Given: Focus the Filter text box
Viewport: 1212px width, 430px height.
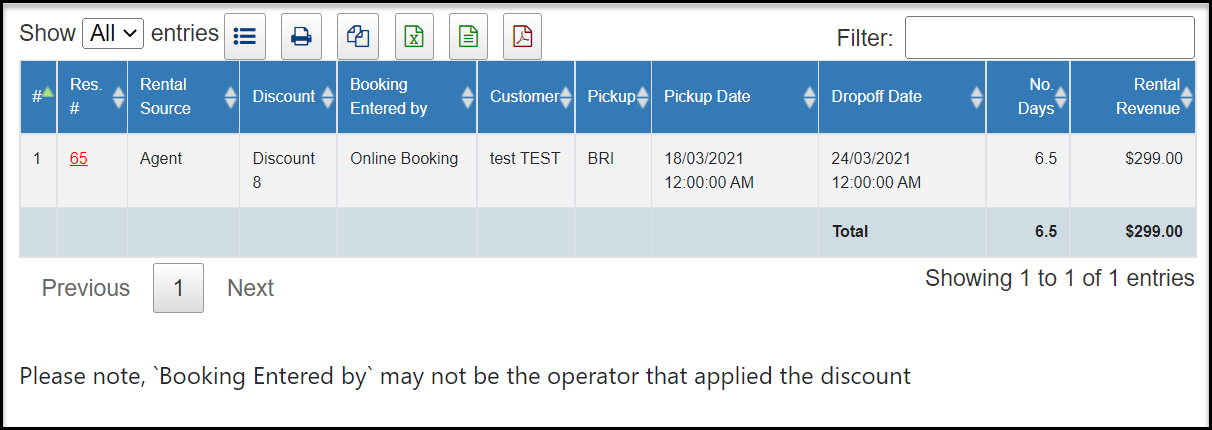Looking at the screenshot, I should (x=1050, y=37).
